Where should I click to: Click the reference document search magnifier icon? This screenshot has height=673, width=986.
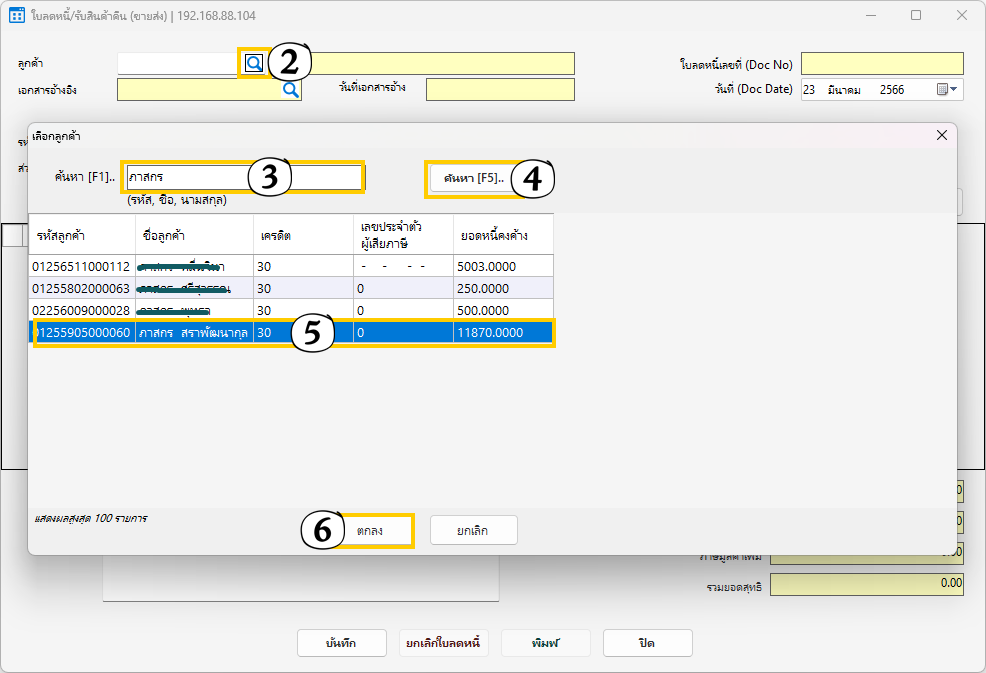[290, 89]
